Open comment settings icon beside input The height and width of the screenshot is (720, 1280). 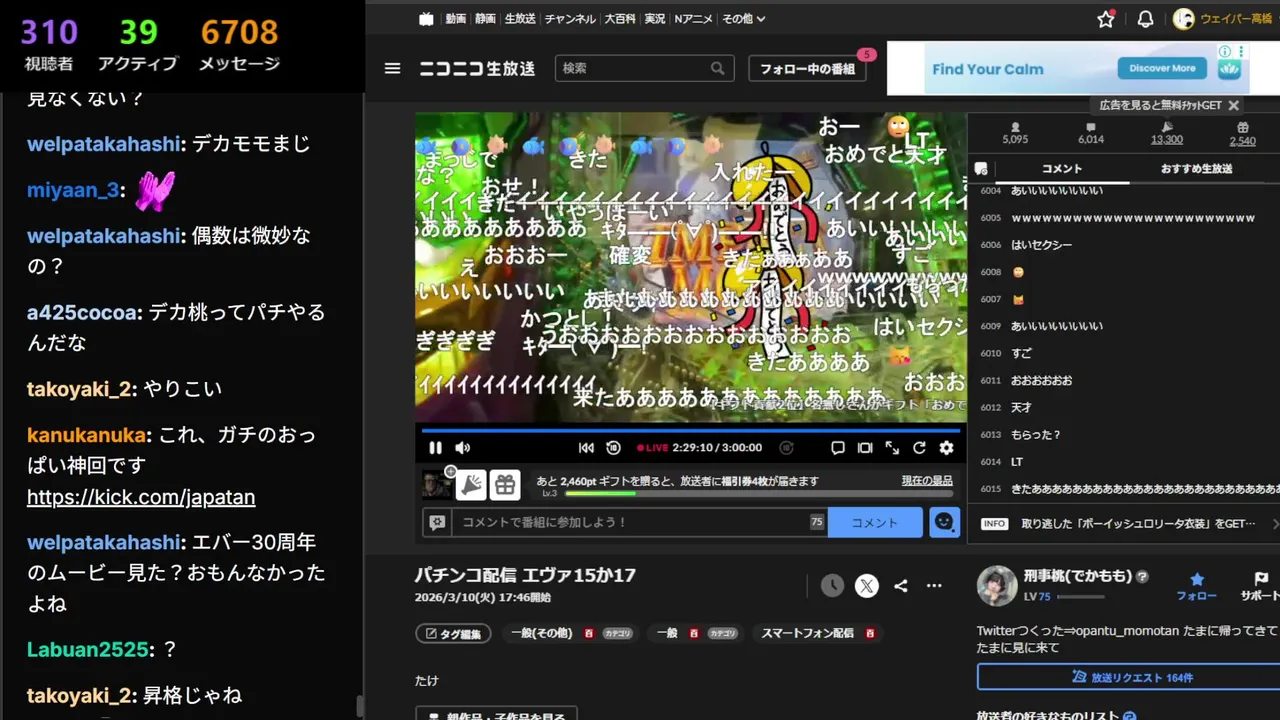click(x=437, y=522)
